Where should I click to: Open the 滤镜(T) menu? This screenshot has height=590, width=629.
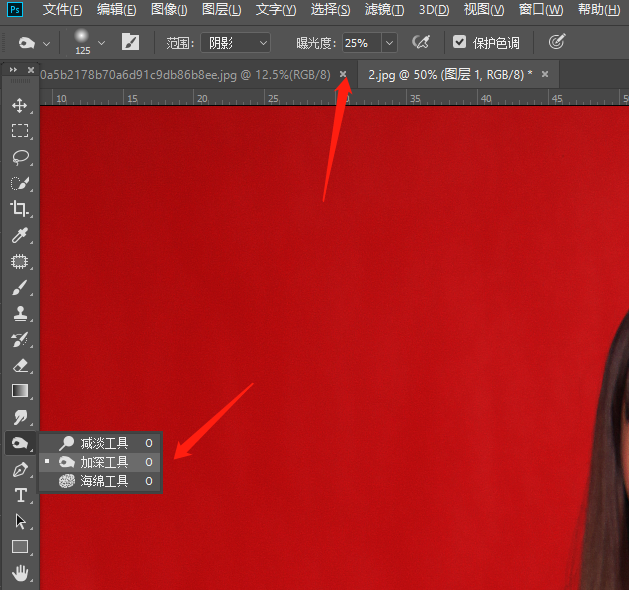click(x=384, y=10)
